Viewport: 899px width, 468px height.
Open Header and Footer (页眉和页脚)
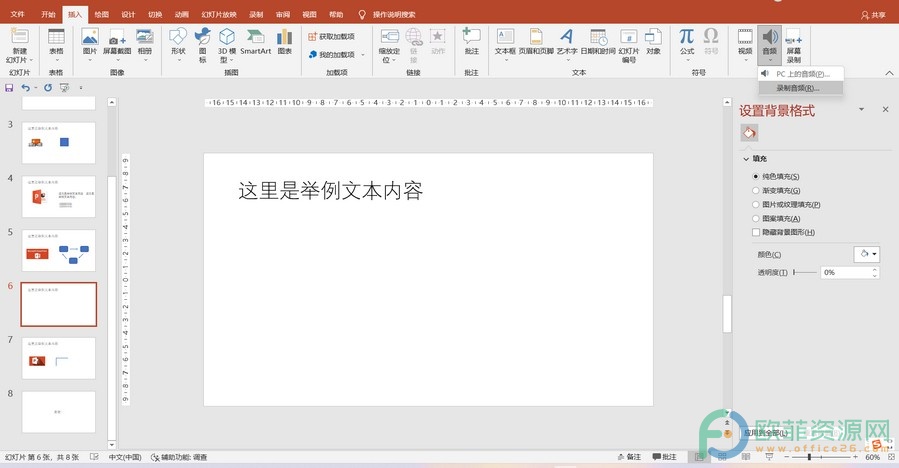[x=536, y=41]
